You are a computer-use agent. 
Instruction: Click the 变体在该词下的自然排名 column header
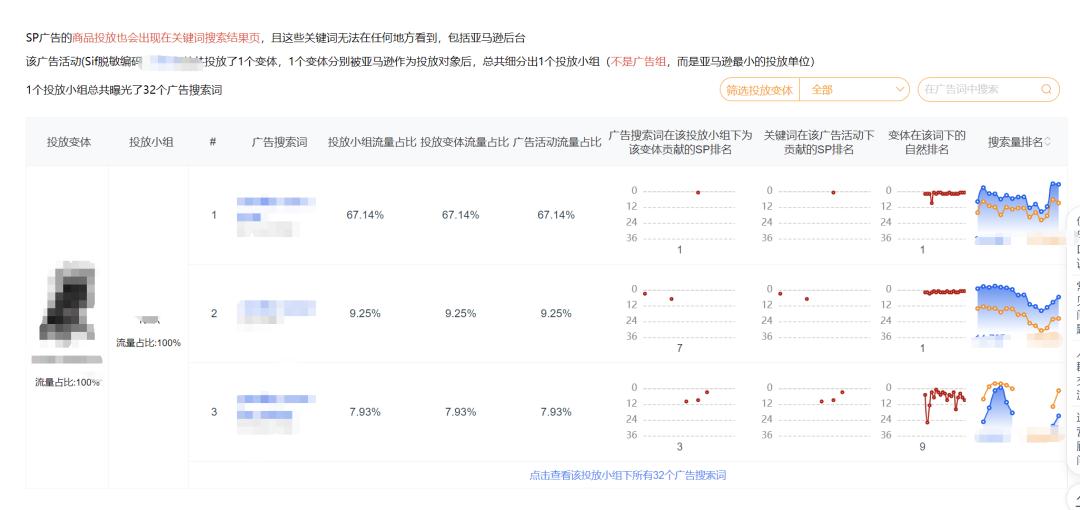click(x=926, y=142)
